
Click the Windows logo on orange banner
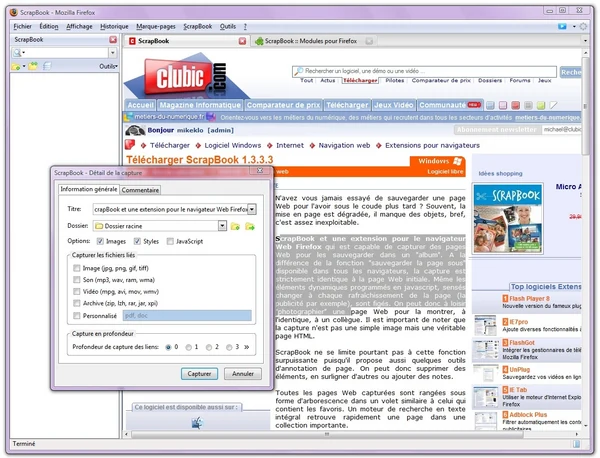tap(457, 161)
